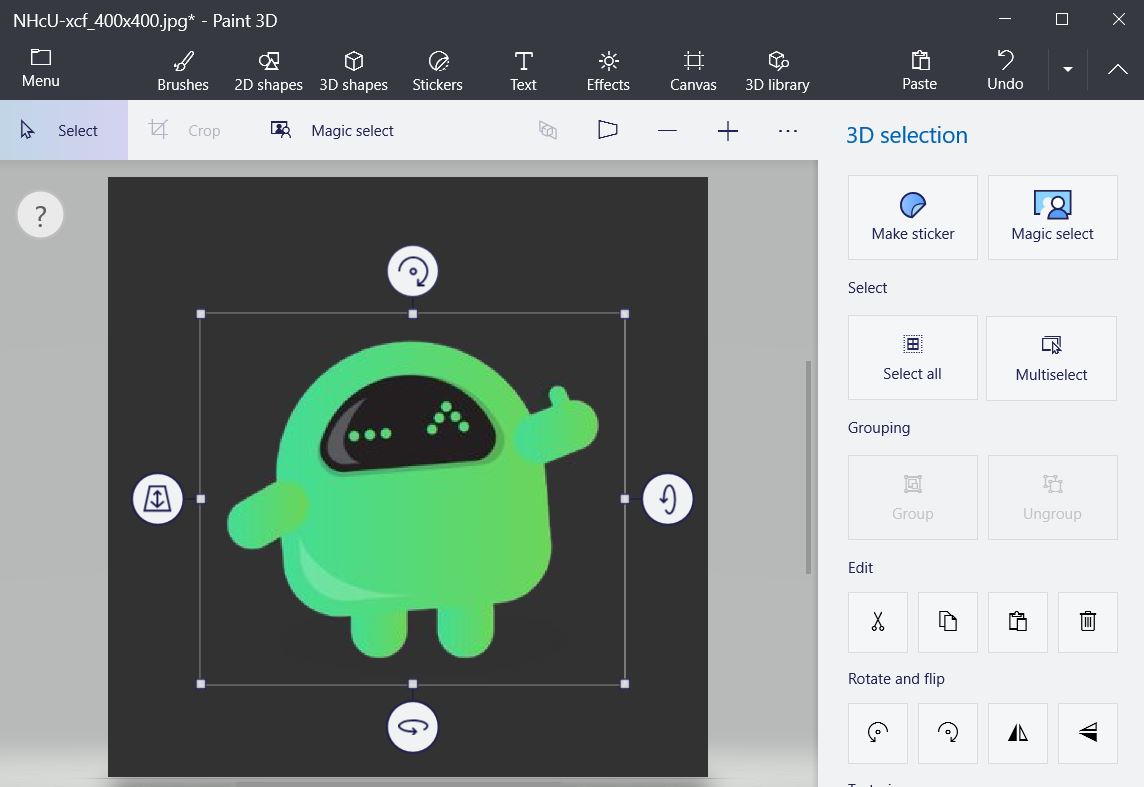The width and height of the screenshot is (1144, 787).
Task: Click the bottom-right selection corner handle
Action: pos(625,684)
